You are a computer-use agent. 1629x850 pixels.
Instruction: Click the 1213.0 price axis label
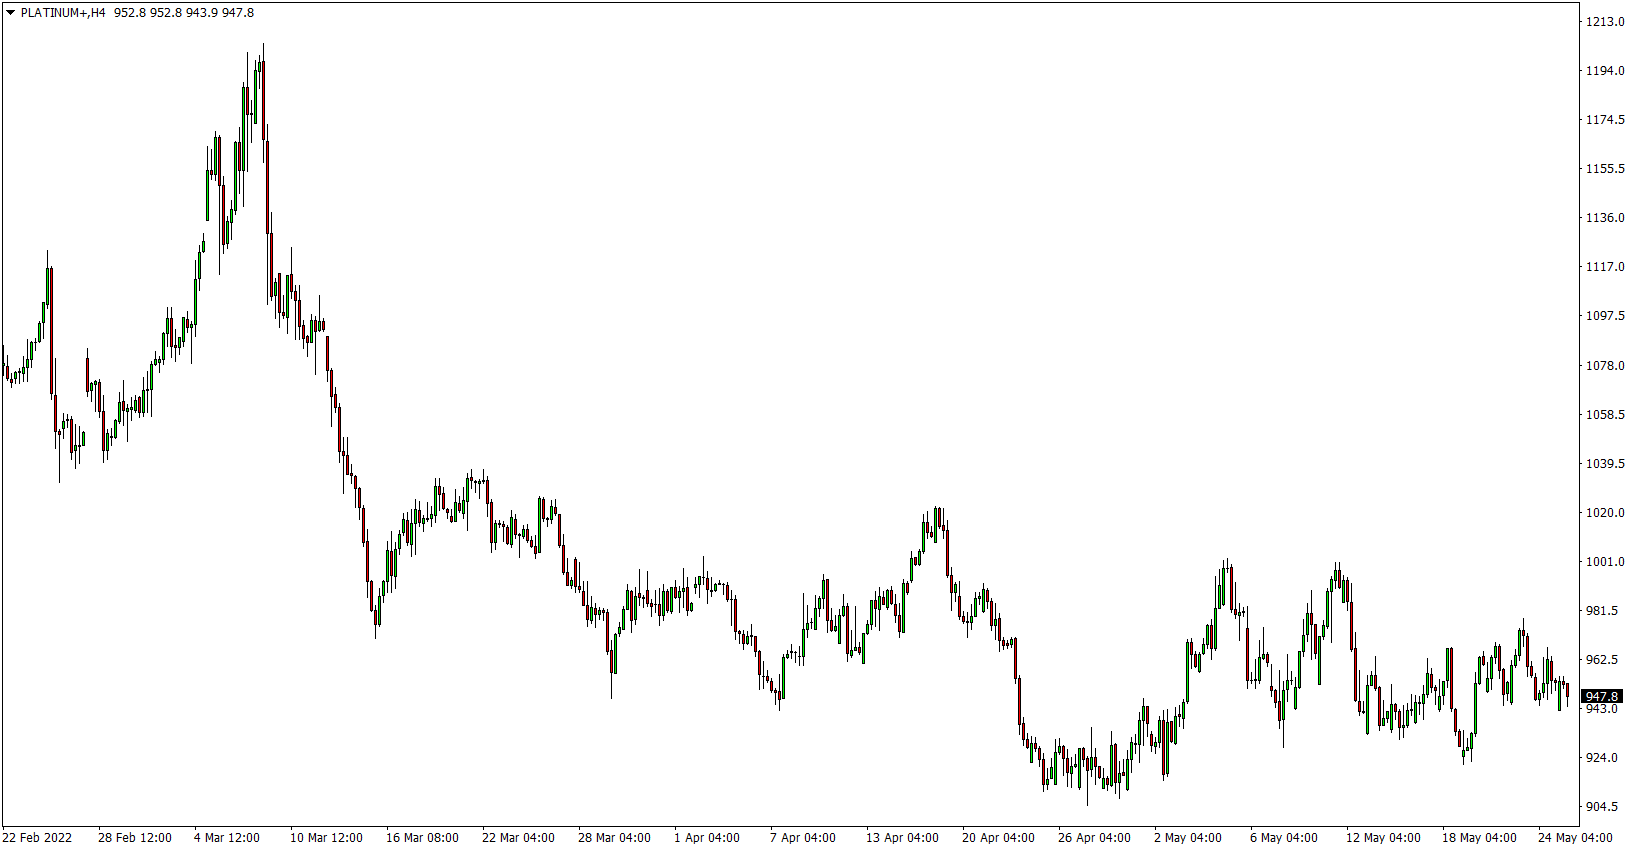[x=1605, y=22]
